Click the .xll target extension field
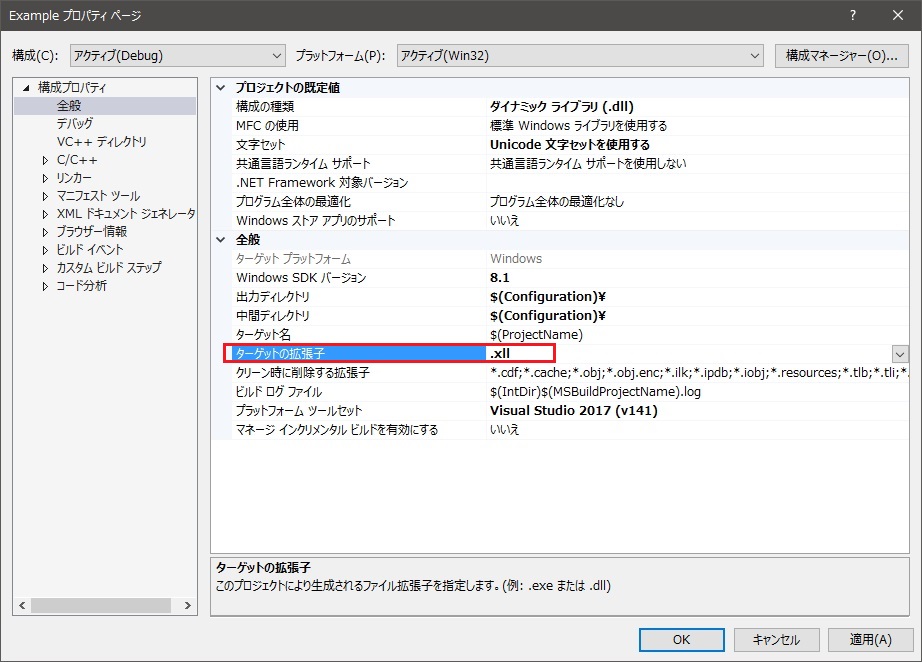This screenshot has width=922, height=662. click(600, 354)
